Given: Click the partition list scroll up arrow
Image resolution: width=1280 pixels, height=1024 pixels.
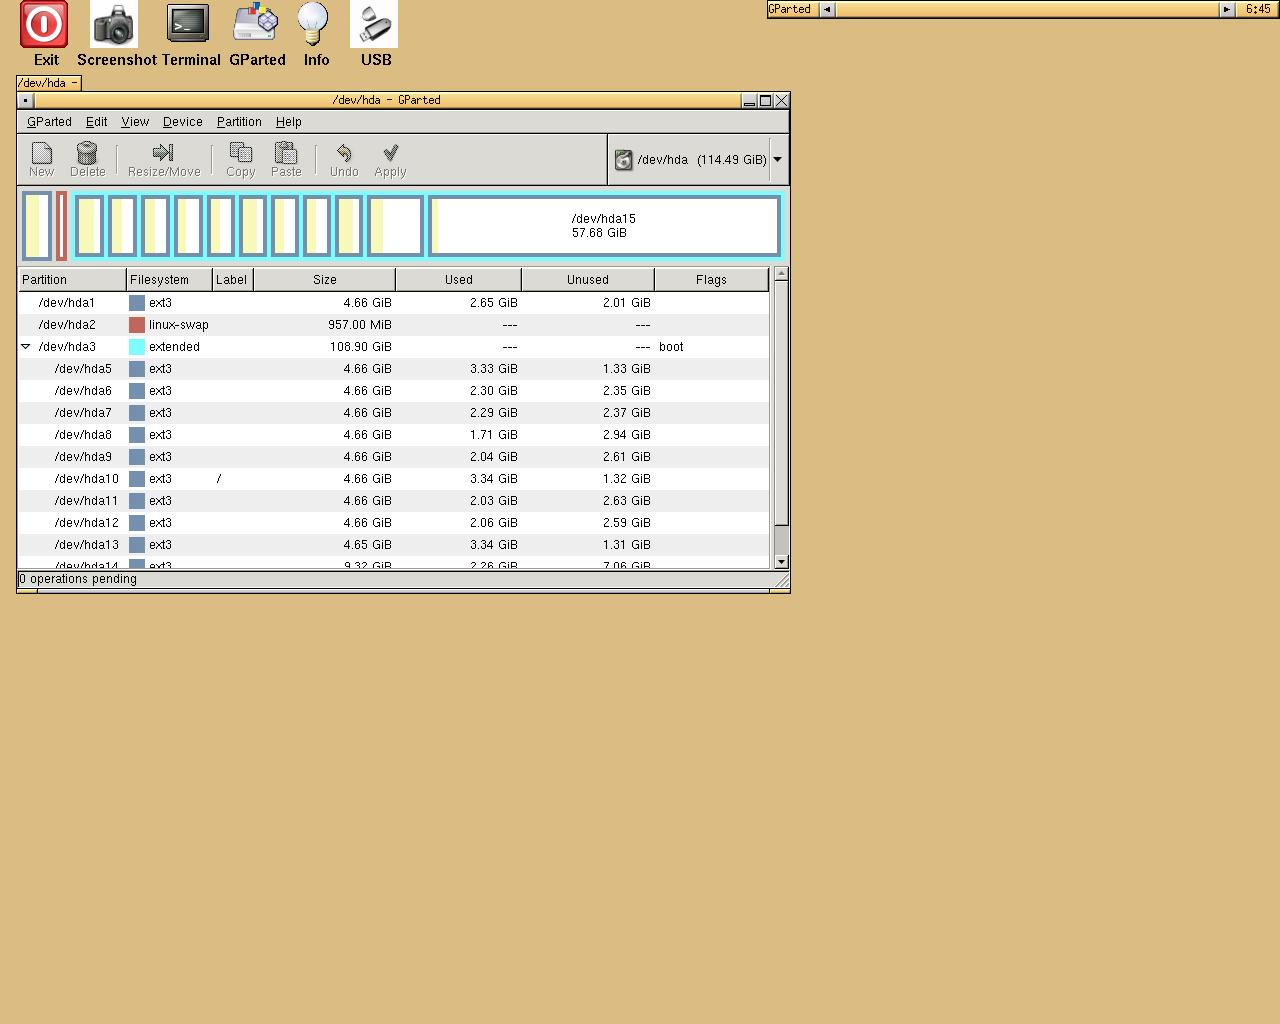Looking at the screenshot, I should (x=781, y=274).
